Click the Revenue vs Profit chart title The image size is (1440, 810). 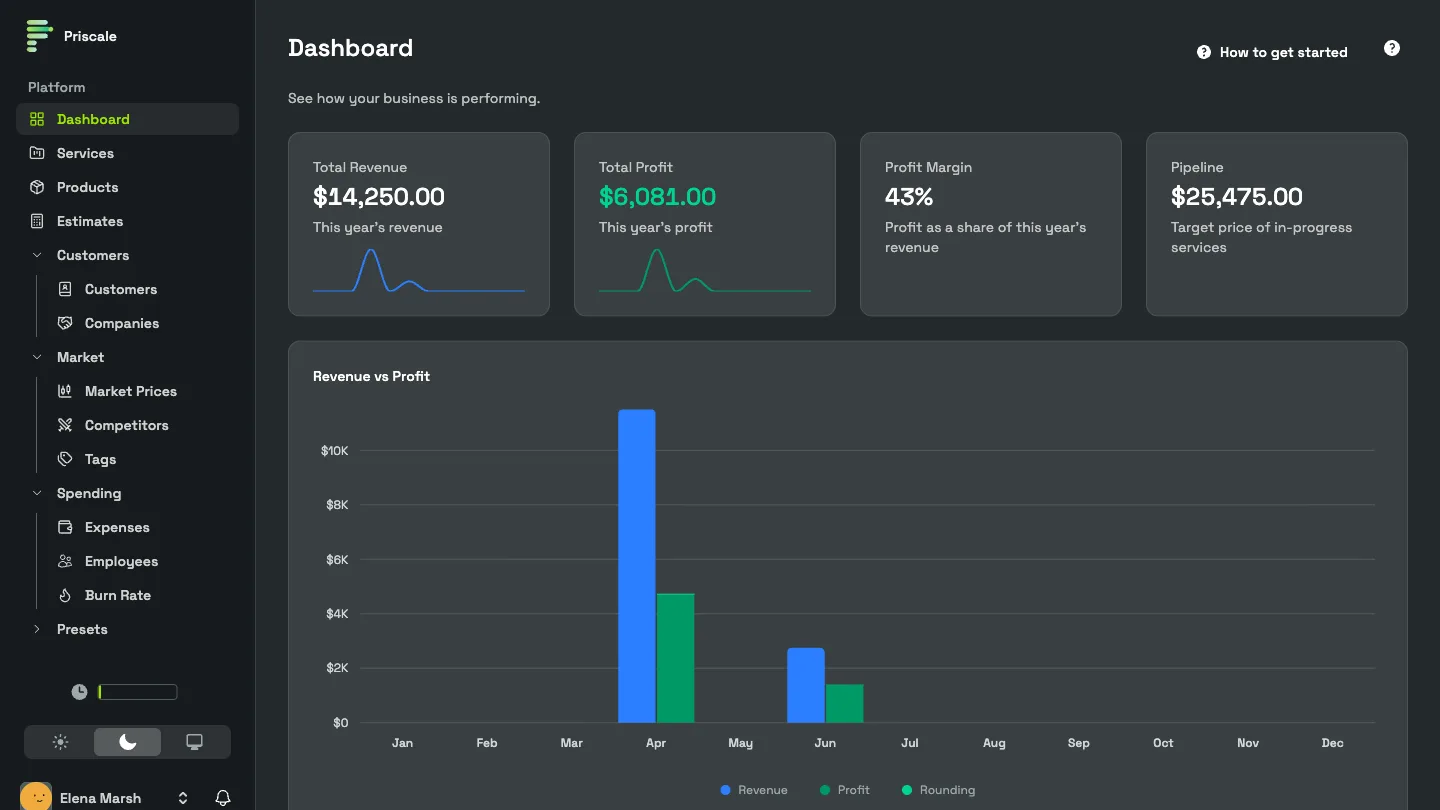(x=371, y=376)
